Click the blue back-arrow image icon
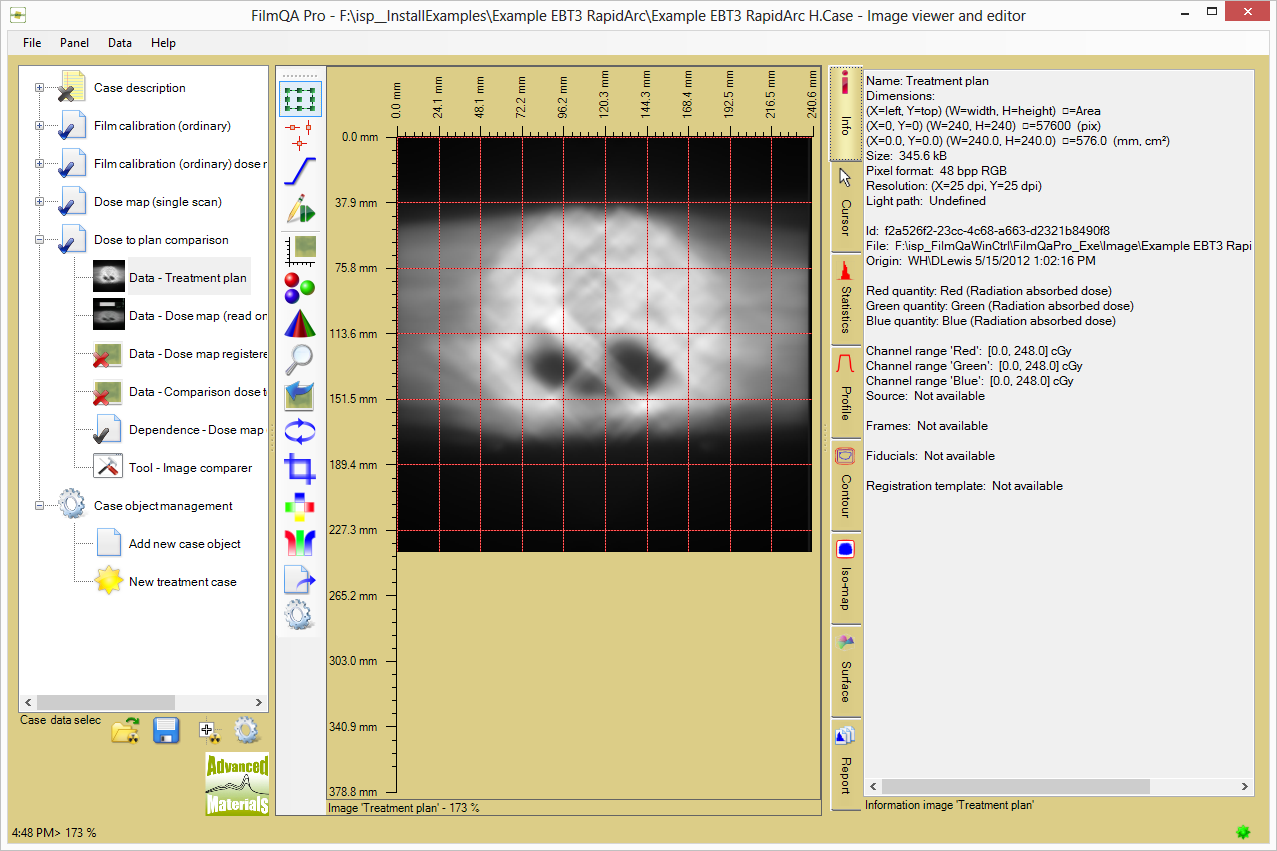 click(300, 395)
